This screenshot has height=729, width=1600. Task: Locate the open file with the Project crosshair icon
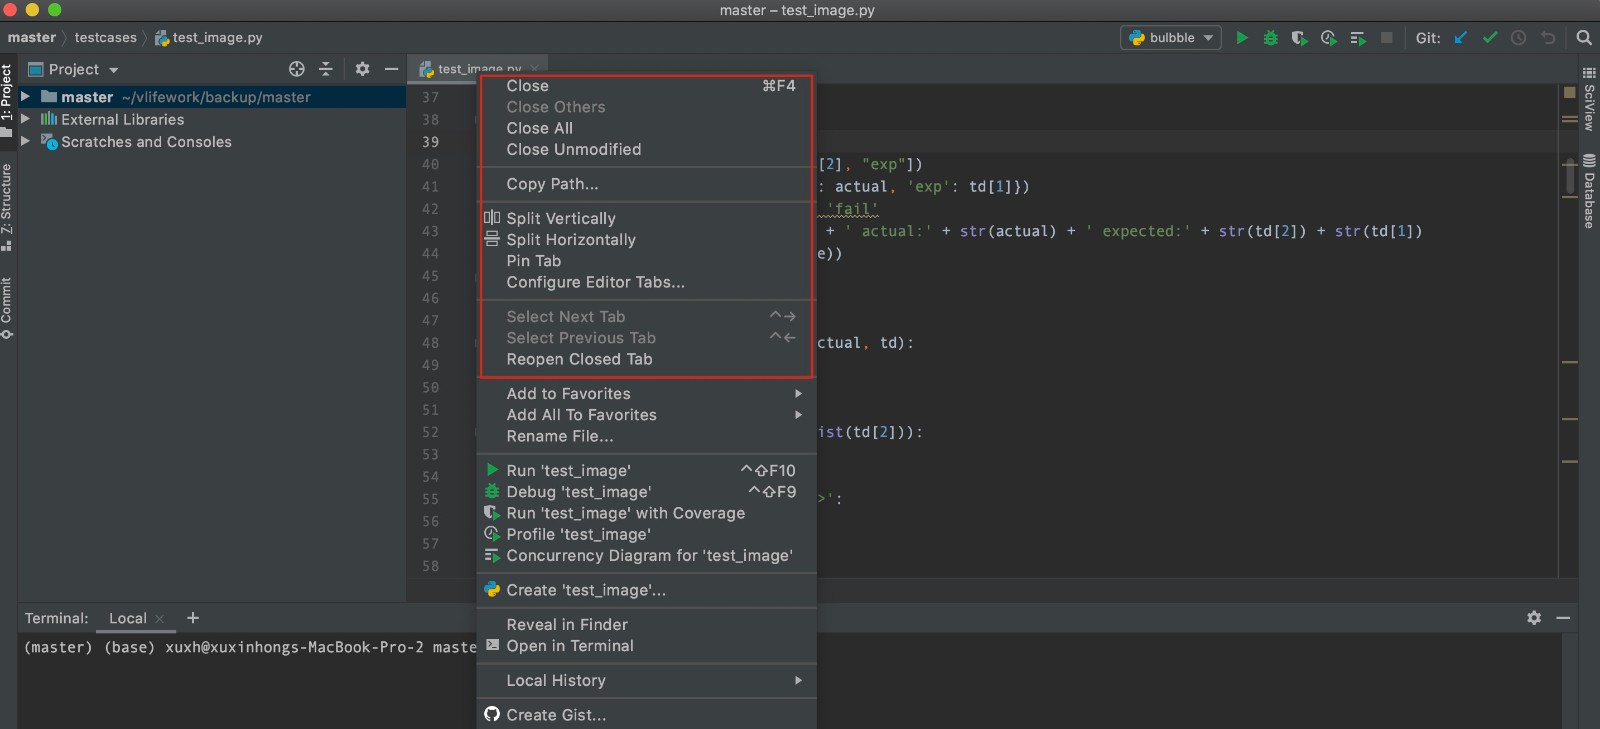[297, 69]
